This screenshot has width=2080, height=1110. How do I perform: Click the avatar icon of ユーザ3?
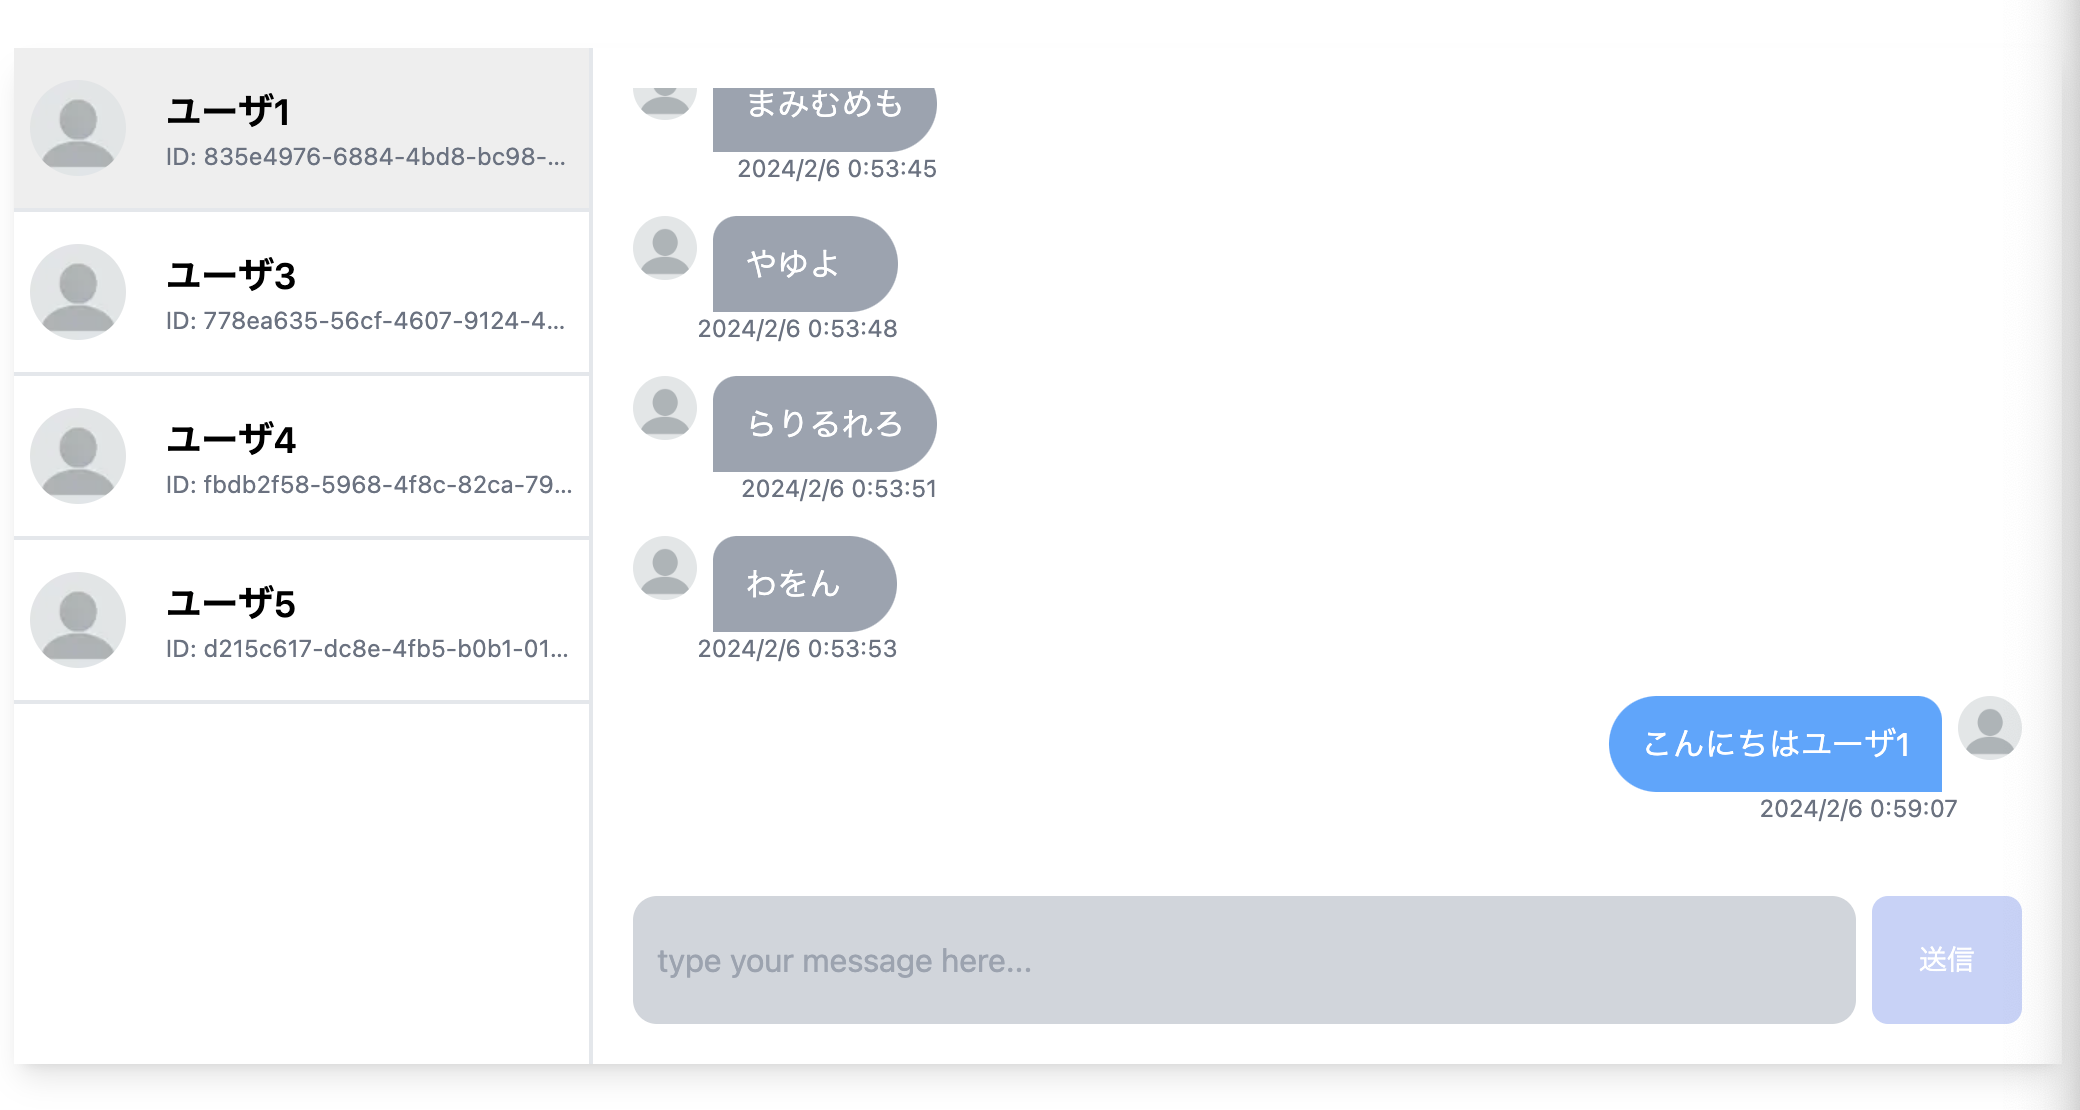point(78,292)
